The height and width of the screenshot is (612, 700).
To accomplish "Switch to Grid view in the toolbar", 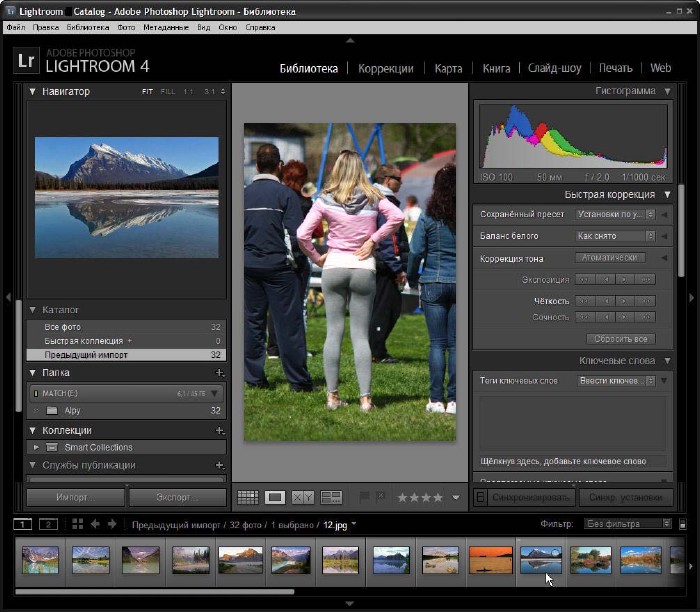I will click(x=247, y=497).
